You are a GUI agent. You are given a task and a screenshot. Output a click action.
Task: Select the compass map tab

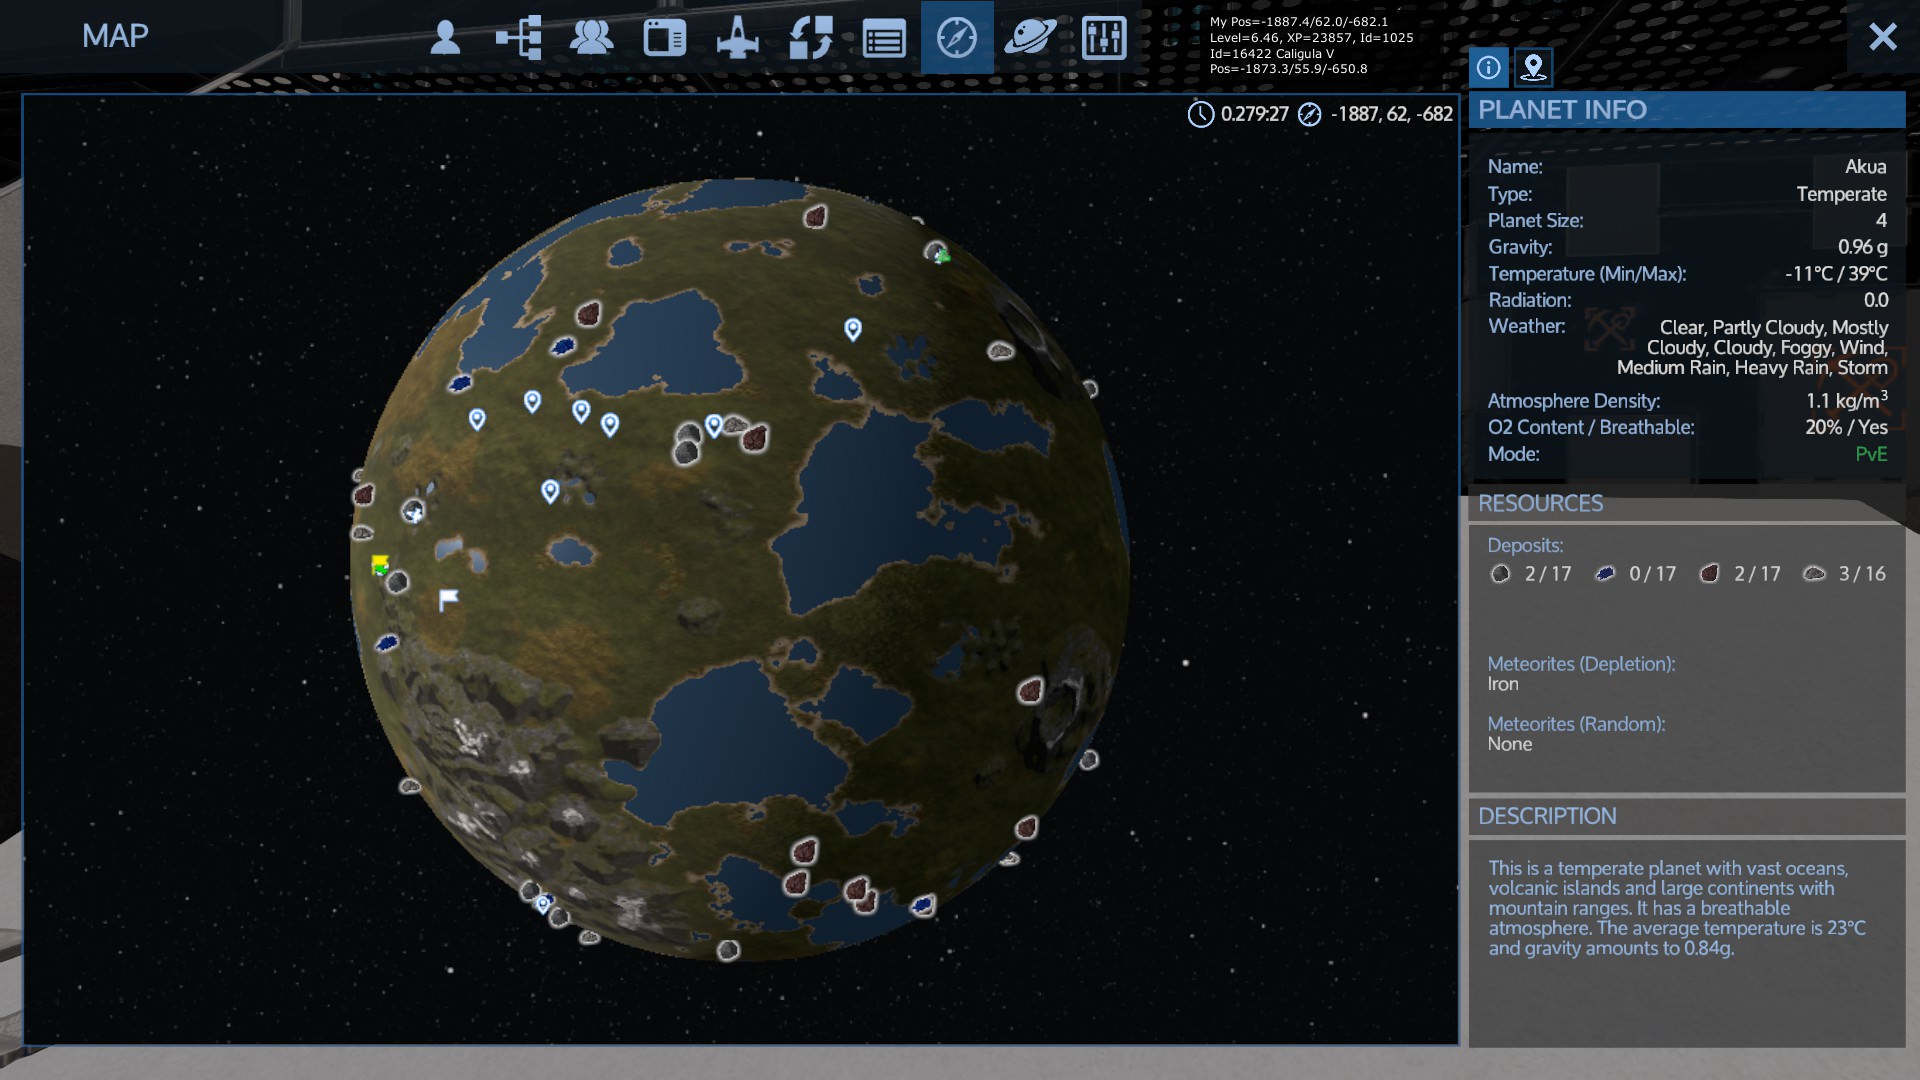pos(957,38)
